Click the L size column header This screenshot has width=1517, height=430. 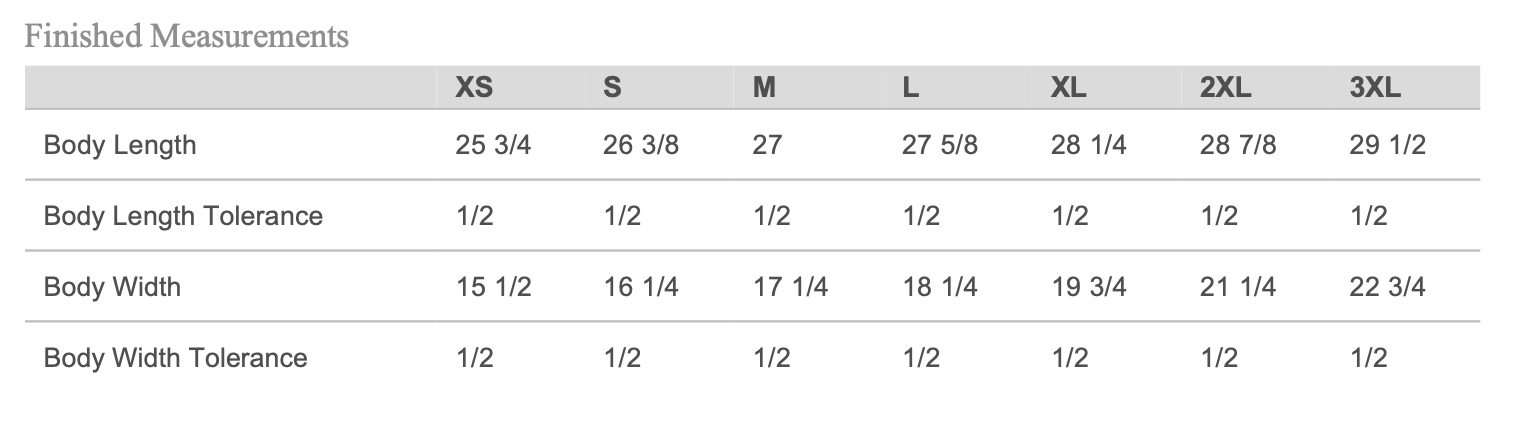tap(910, 88)
